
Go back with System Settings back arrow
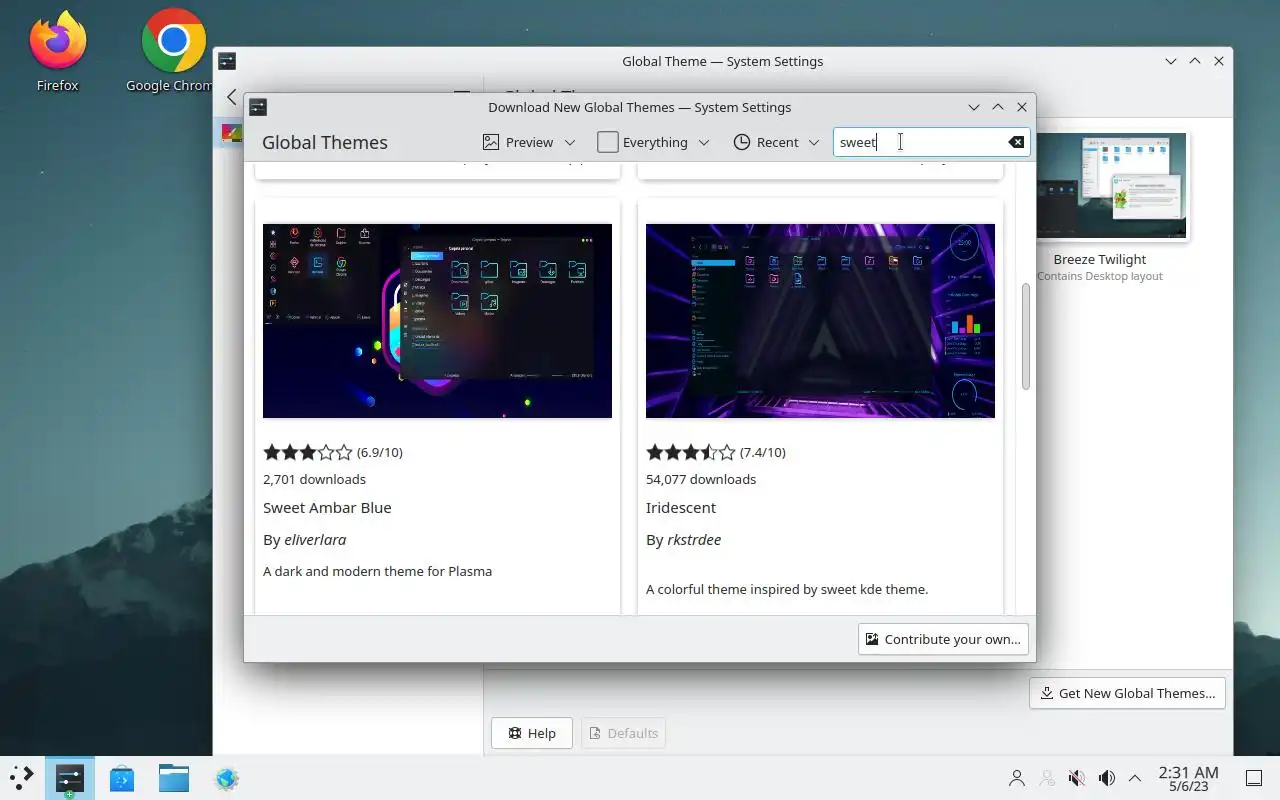click(x=232, y=97)
